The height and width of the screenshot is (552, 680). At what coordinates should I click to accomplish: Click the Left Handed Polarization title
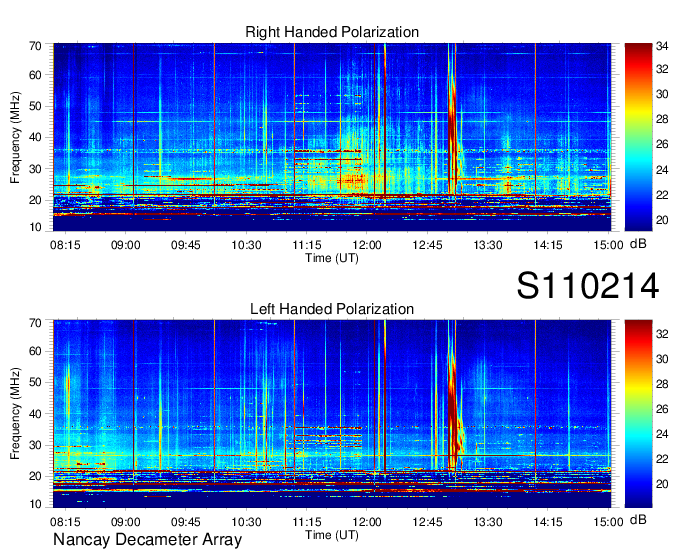coord(332,309)
